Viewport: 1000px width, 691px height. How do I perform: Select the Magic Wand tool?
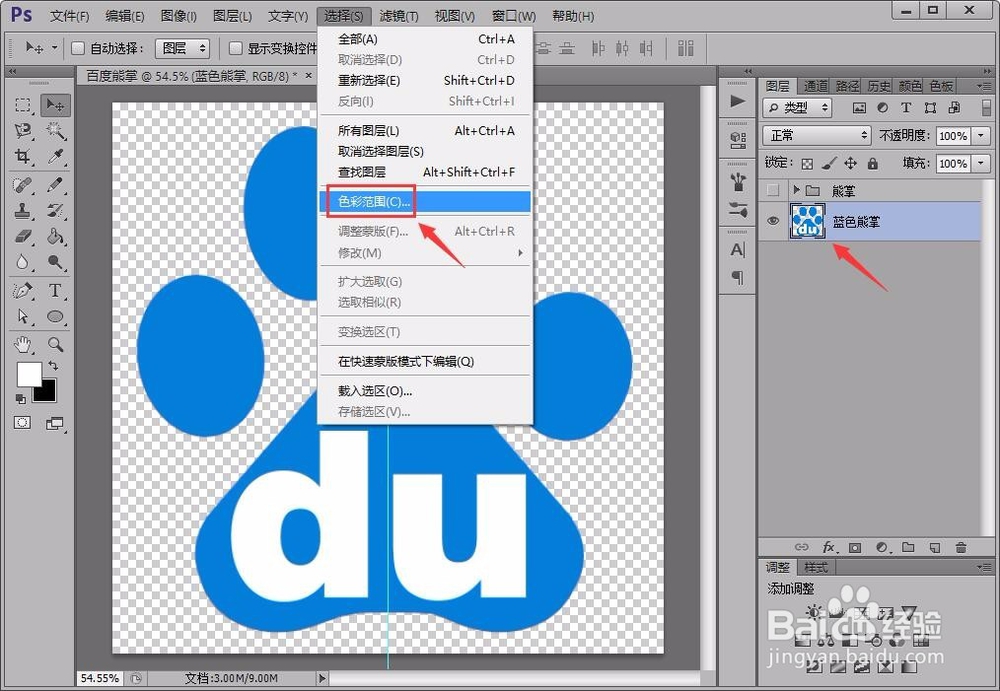click(55, 131)
